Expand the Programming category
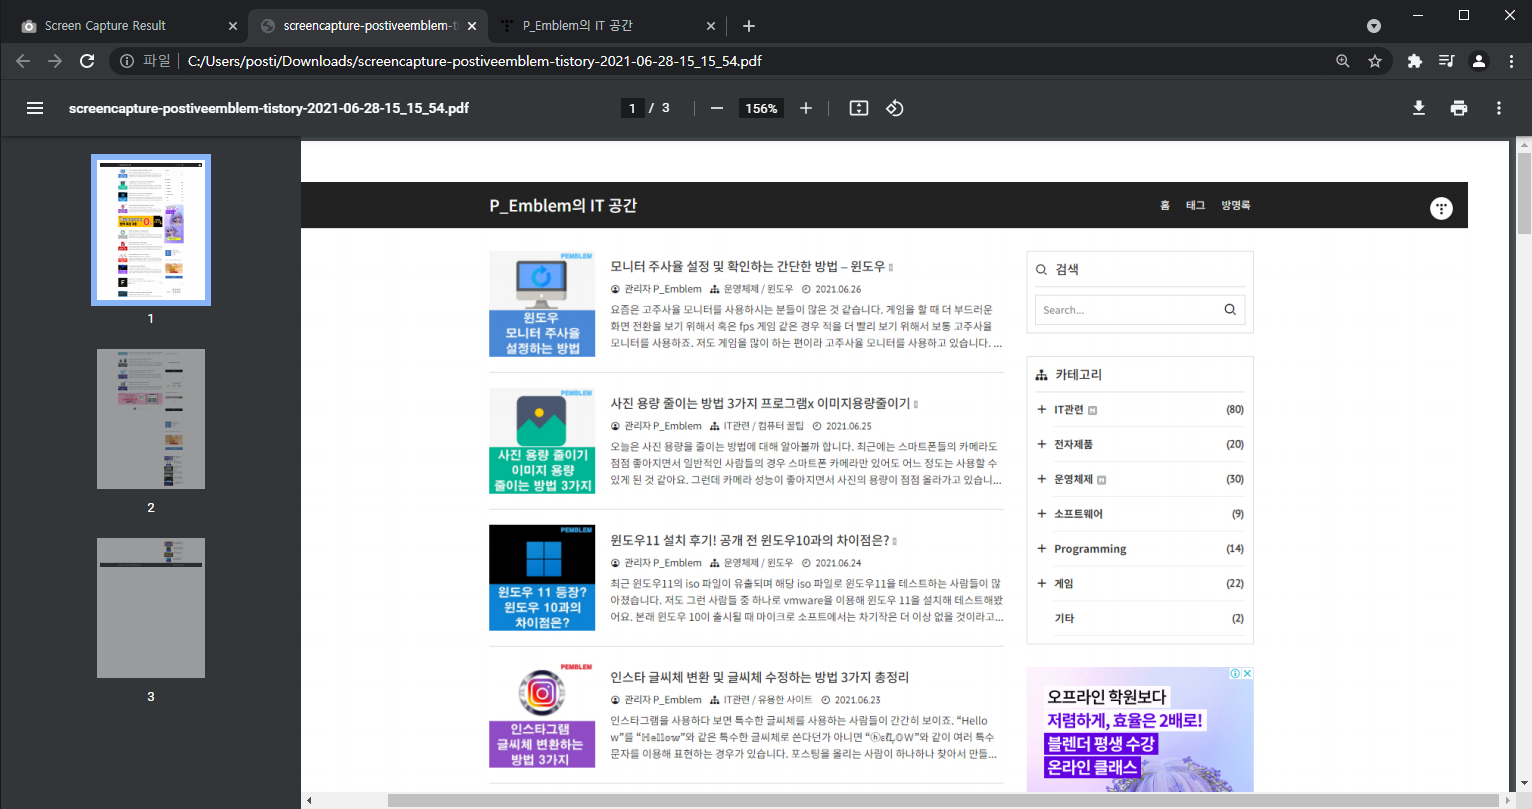This screenshot has width=1532, height=809. [1042, 548]
